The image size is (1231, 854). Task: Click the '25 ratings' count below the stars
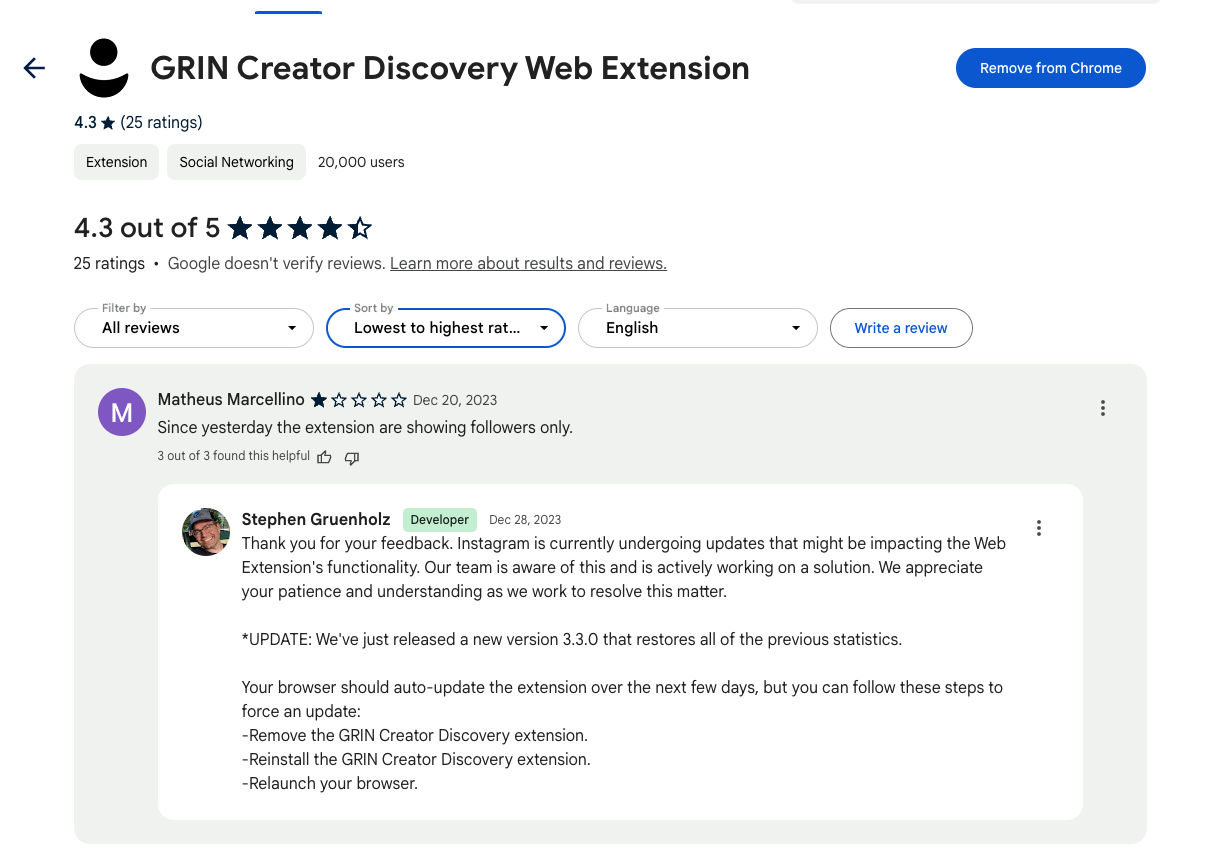pyautogui.click(x=109, y=264)
